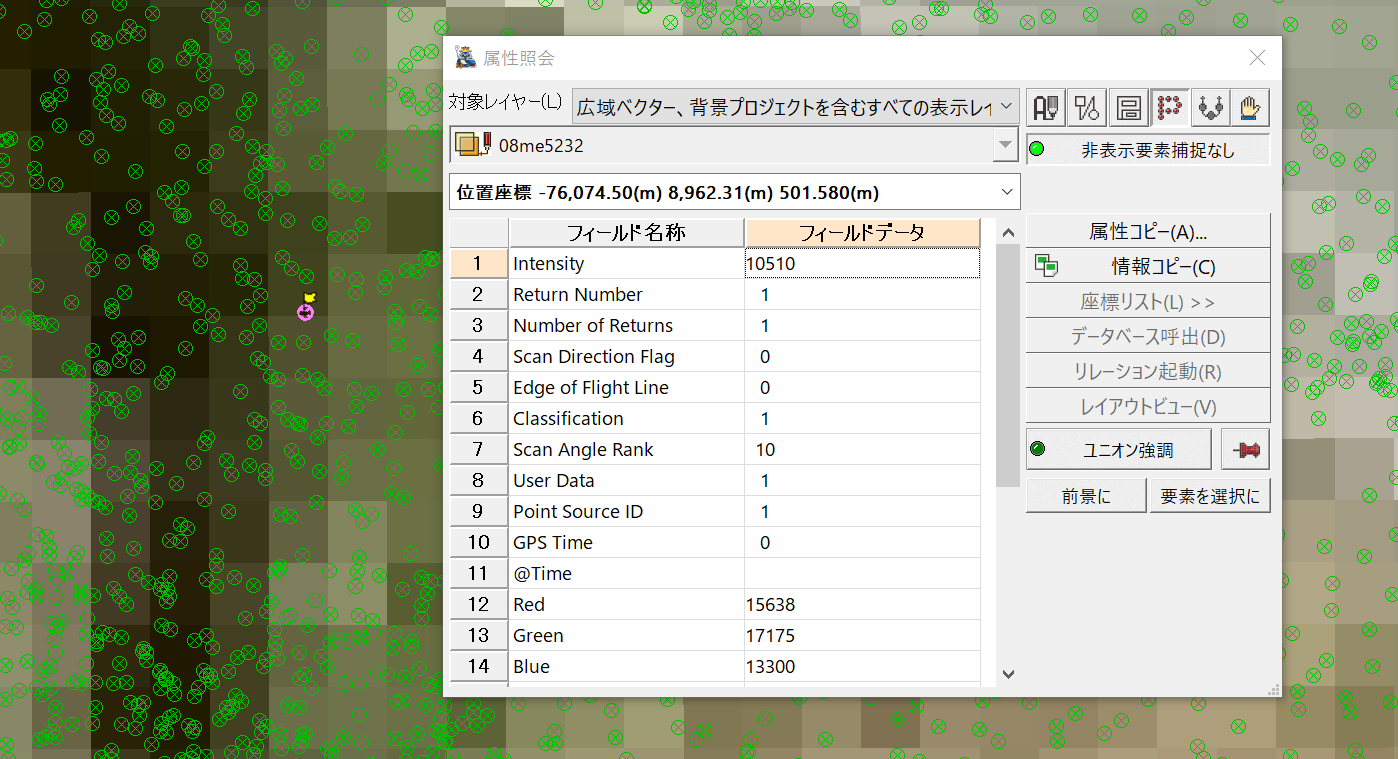Click the データベース呼出(D) button

1148,336
